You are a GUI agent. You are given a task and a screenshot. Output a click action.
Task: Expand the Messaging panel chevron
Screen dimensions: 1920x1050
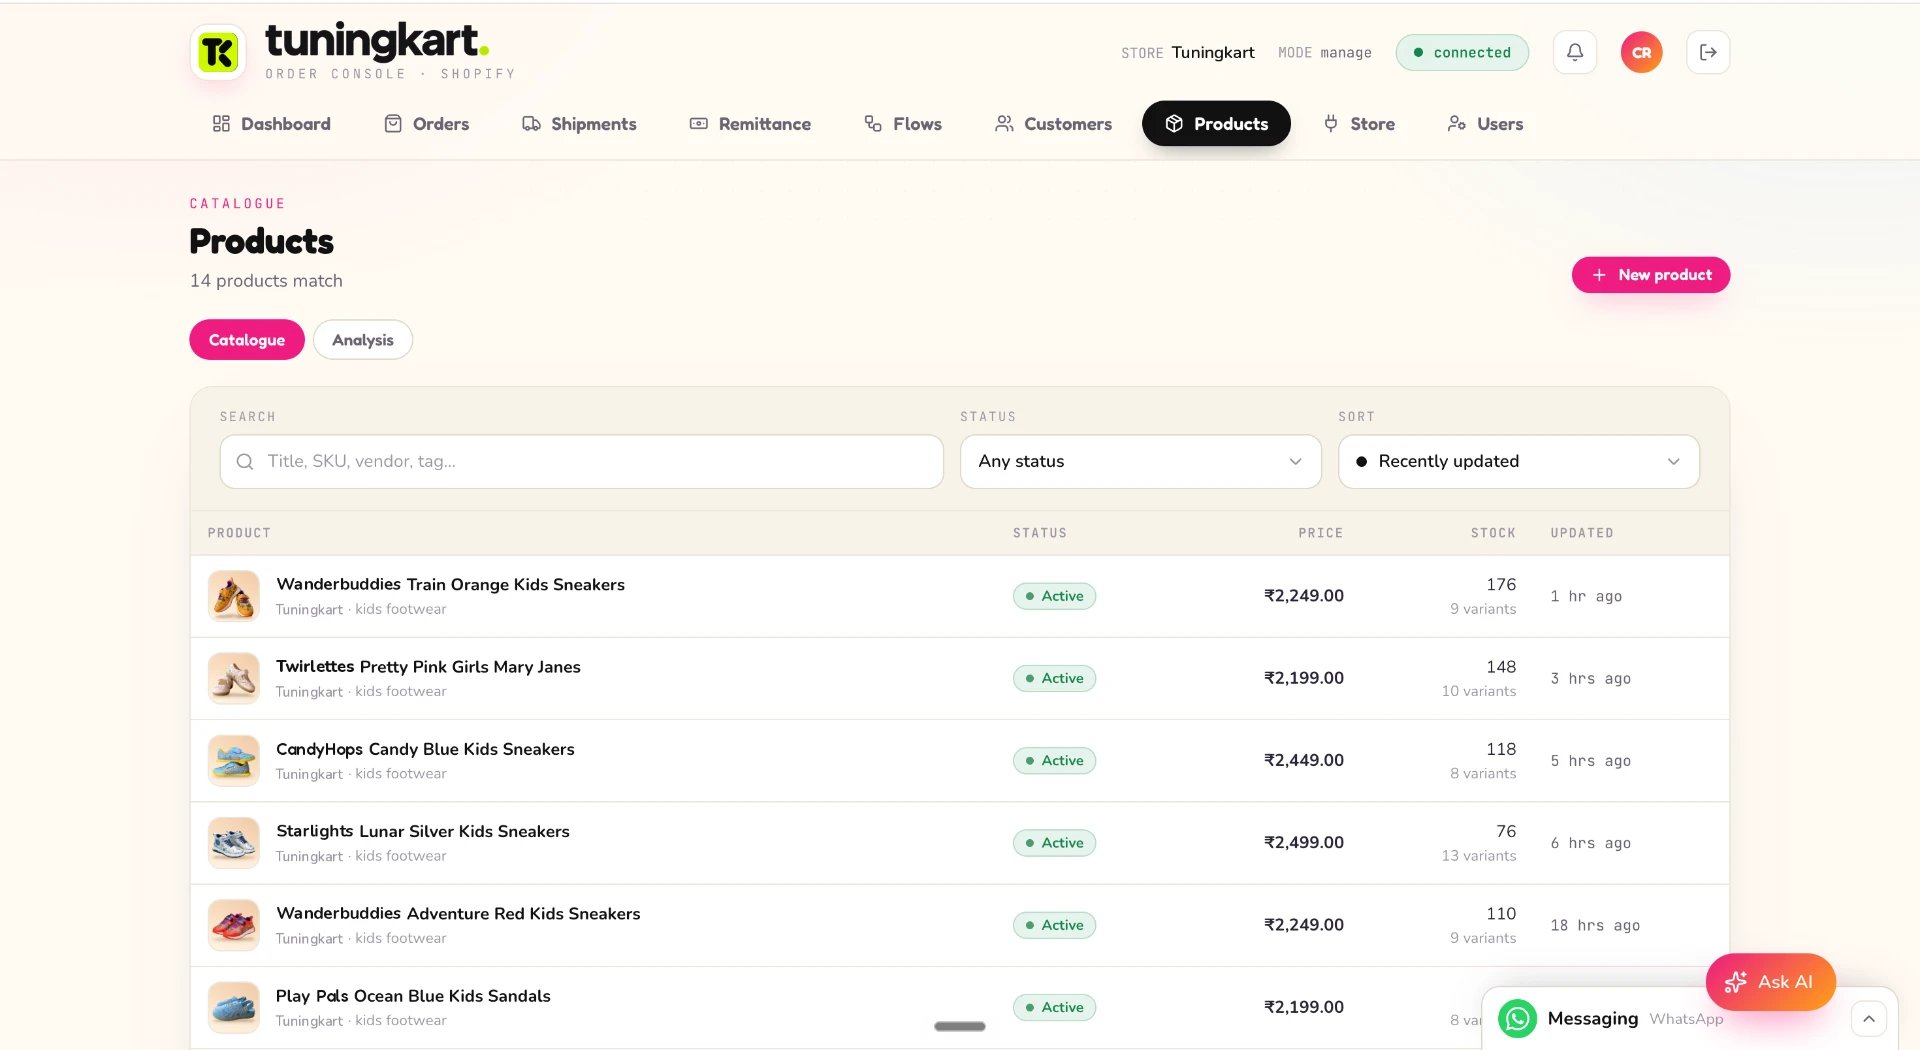[1868, 1019]
